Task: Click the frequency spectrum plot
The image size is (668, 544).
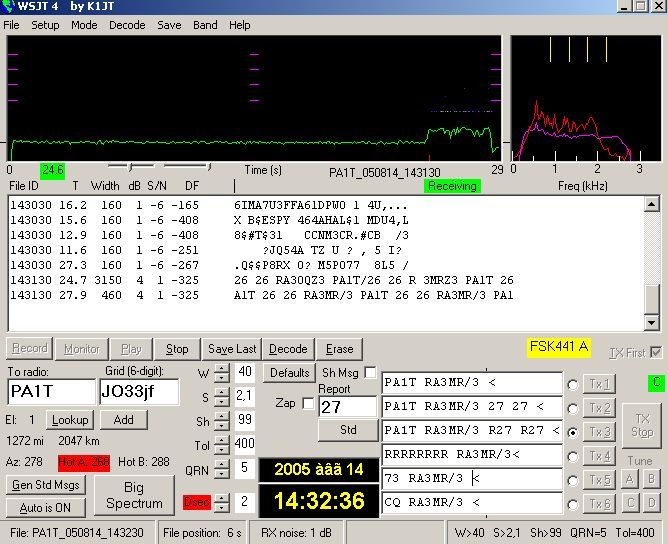Action: [x=586, y=98]
